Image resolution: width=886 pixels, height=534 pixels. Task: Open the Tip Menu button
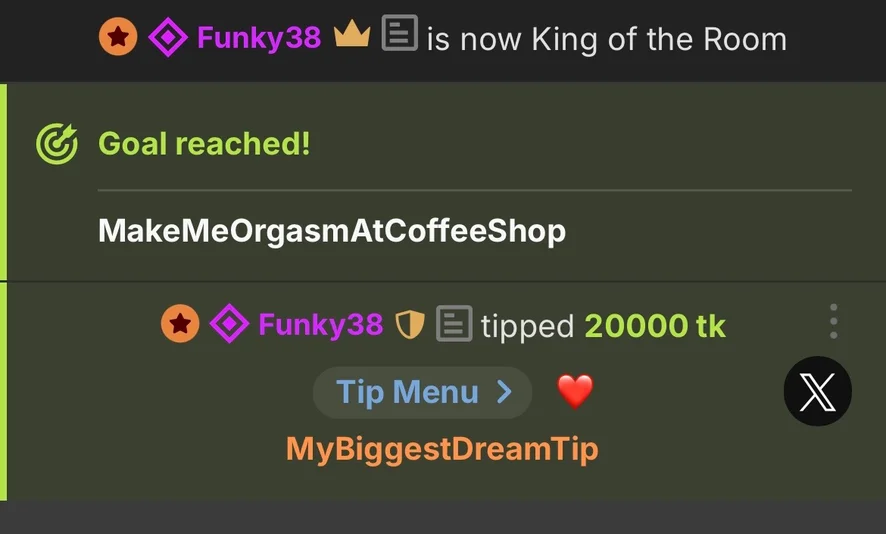(x=423, y=392)
